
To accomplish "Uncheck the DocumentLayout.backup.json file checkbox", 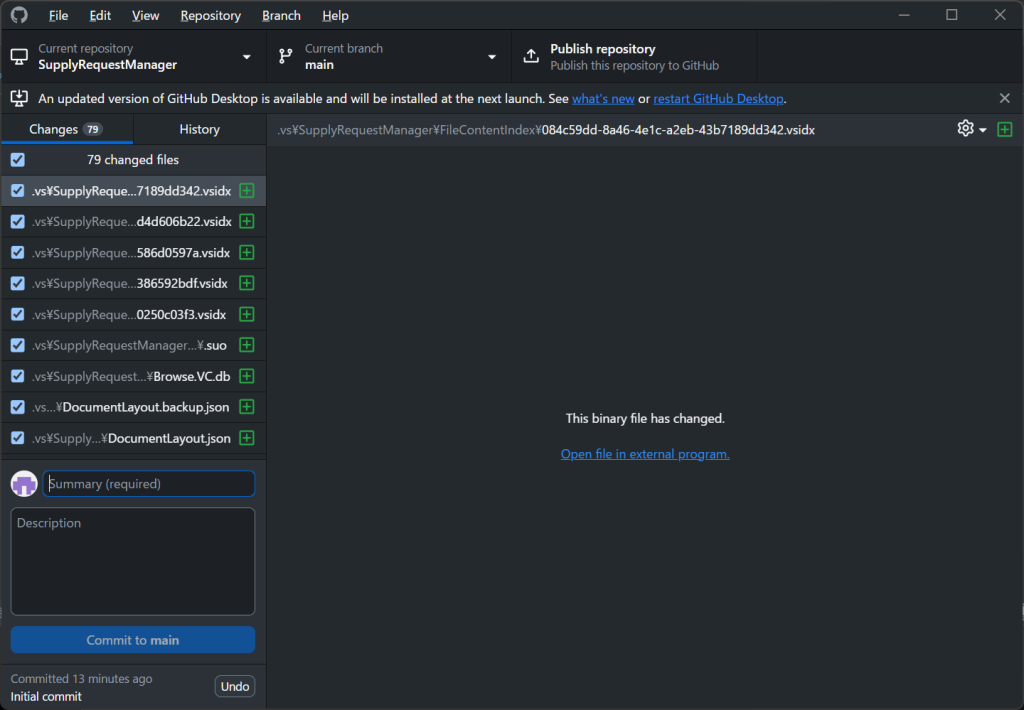I will (x=18, y=407).
